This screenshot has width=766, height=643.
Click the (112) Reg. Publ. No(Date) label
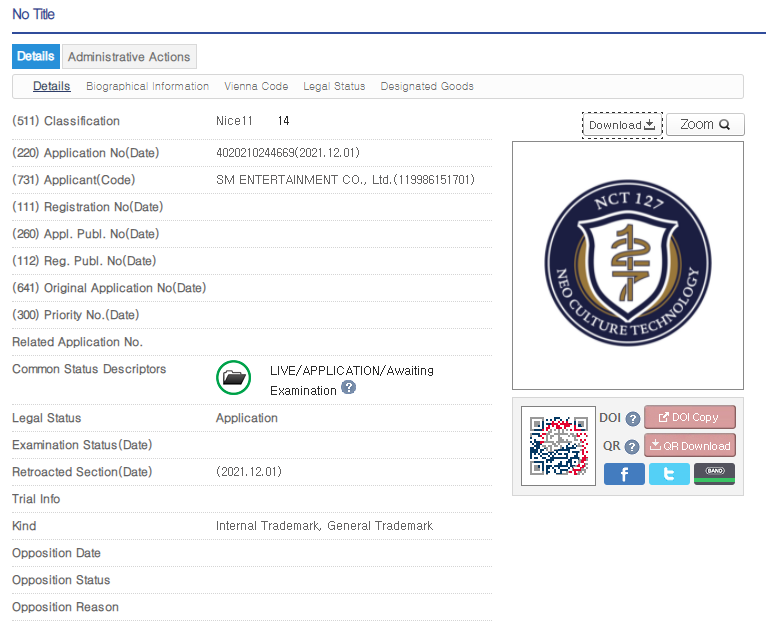tap(84, 261)
